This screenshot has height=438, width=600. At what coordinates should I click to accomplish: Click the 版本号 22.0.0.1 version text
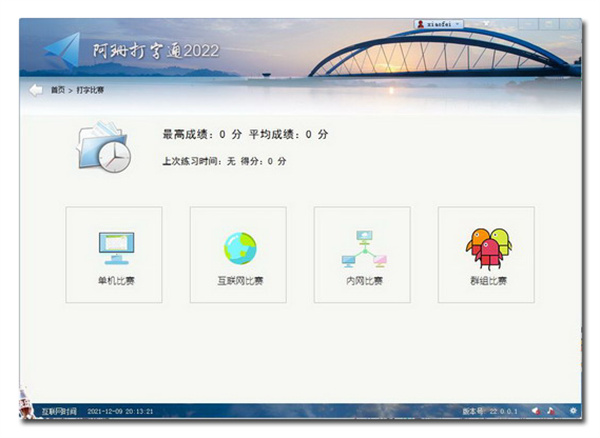coord(490,411)
